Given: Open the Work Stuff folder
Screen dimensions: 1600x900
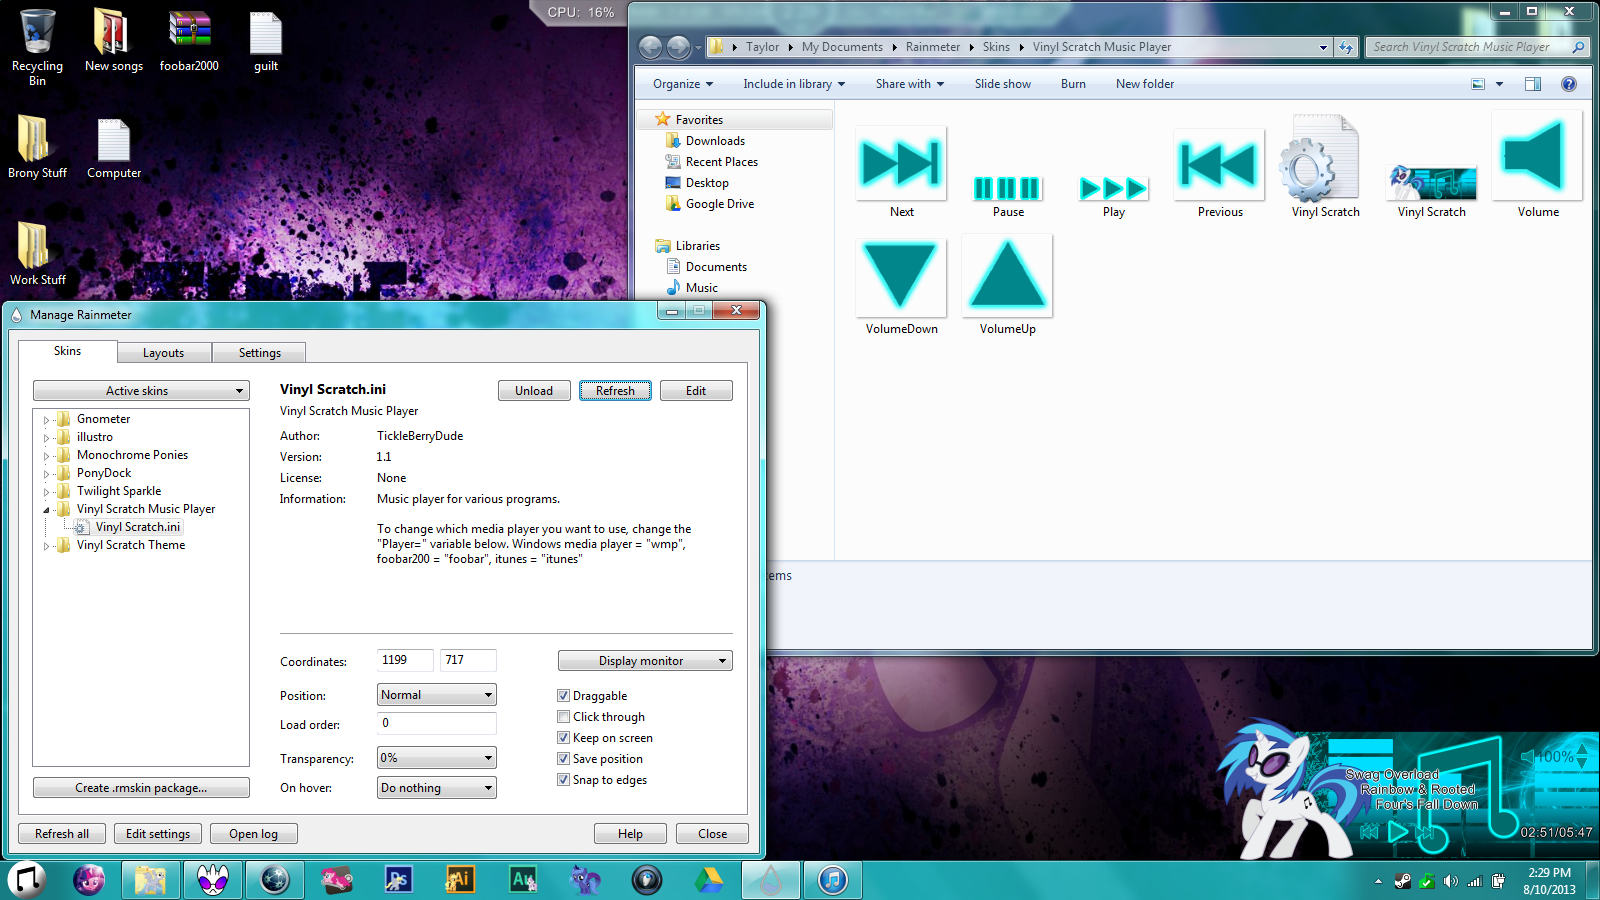Looking at the screenshot, I should point(37,254).
